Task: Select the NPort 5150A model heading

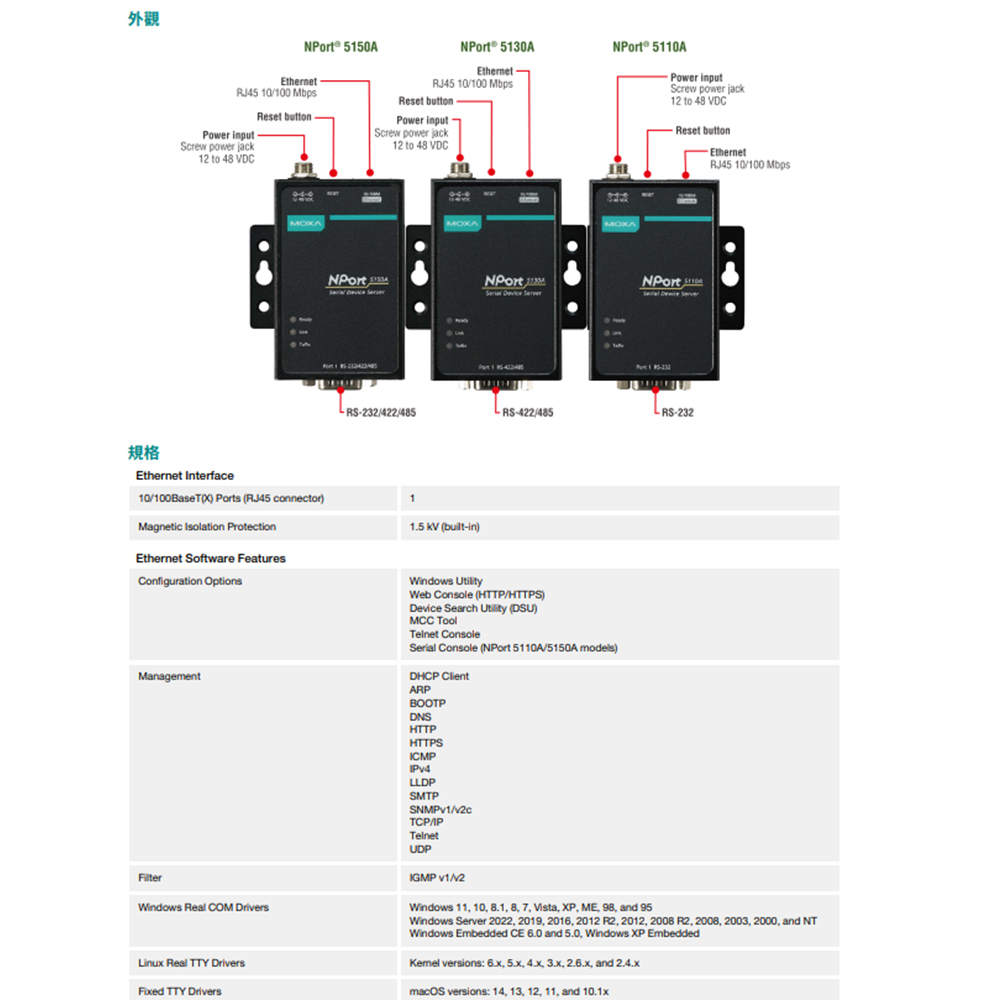Action: pyautogui.click(x=340, y=47)
